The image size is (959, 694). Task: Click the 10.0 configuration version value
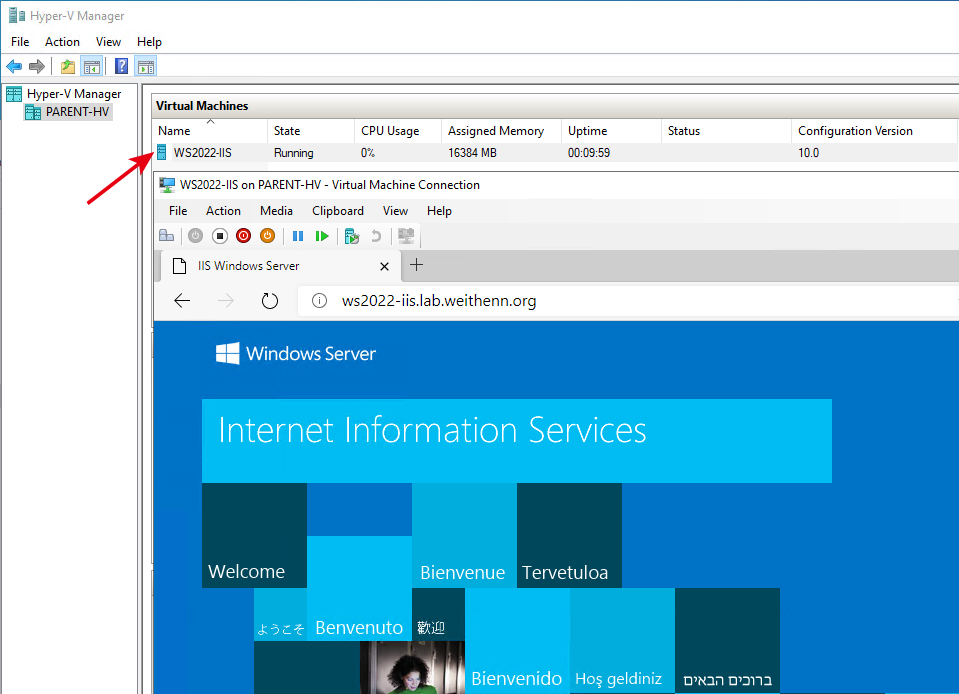[809, 153]
